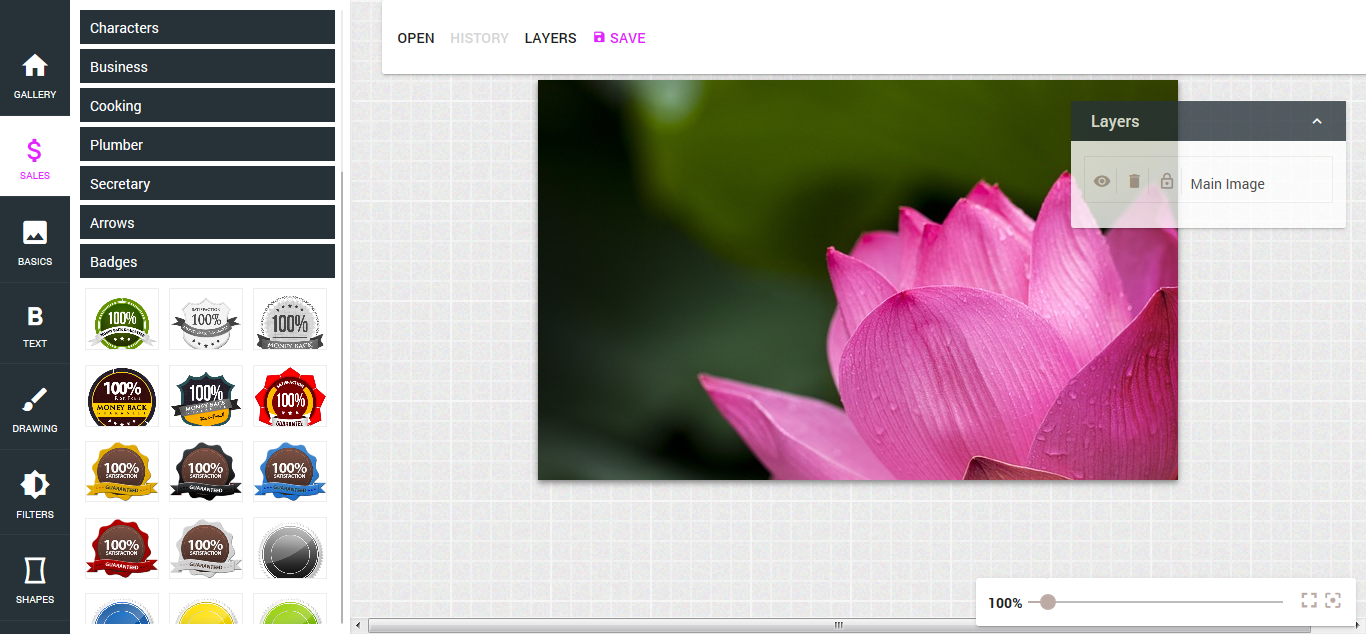The image size is (1366, 634).
Task: Pick the blue 100% Satisfaction badge
Action: (290, 472)
